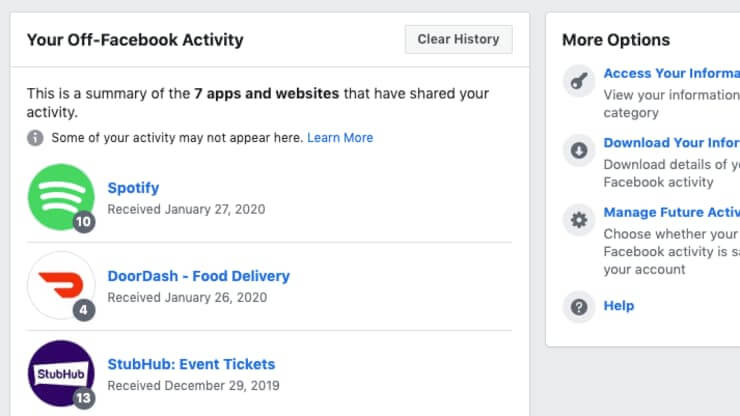This screenshot has height=416, width=740.
Task: Click the question mark Help icon
Action: [578, 306]
